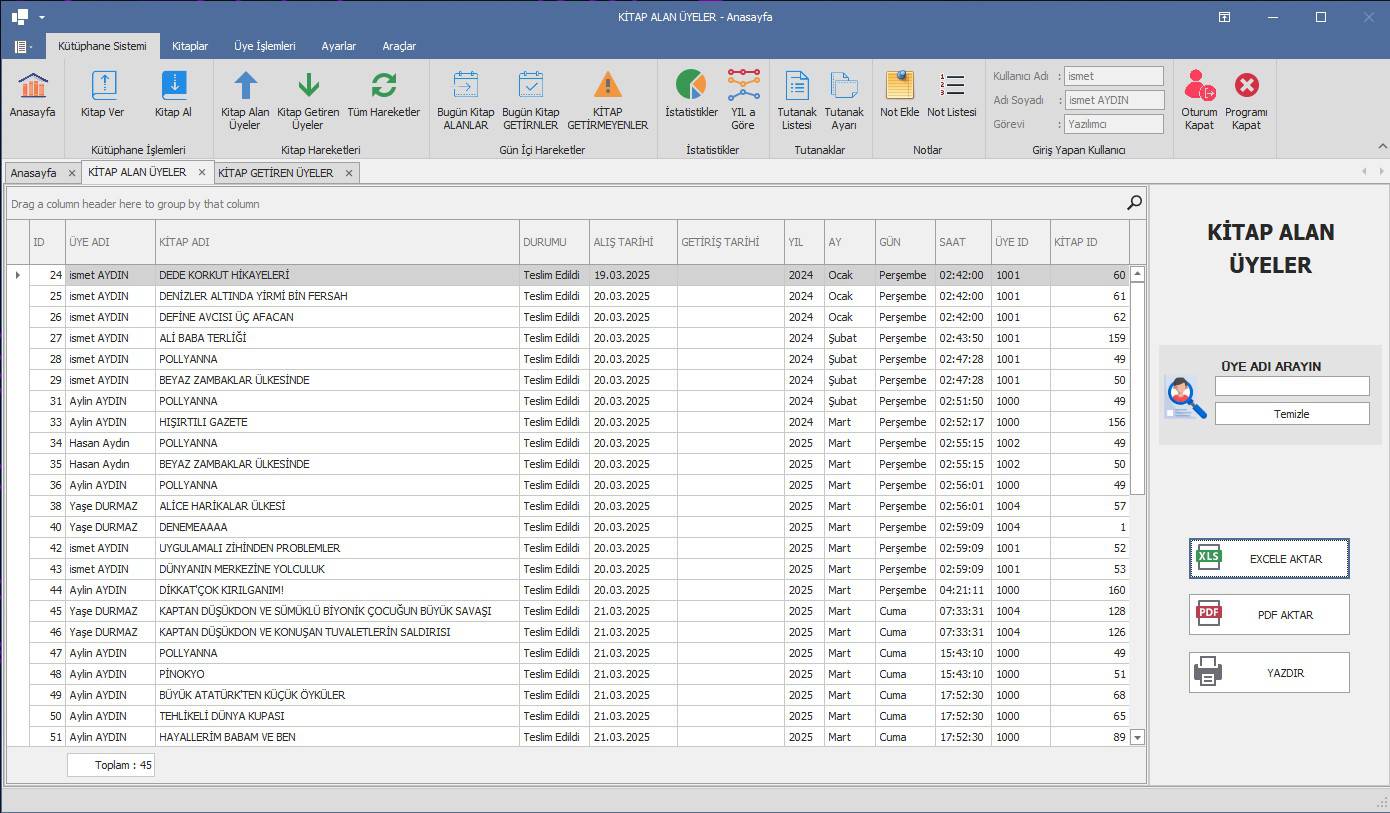Close the KİTAP ALAN ÜYELER tab
This screenshot has width=1390, height=813.
click(201, 172)
